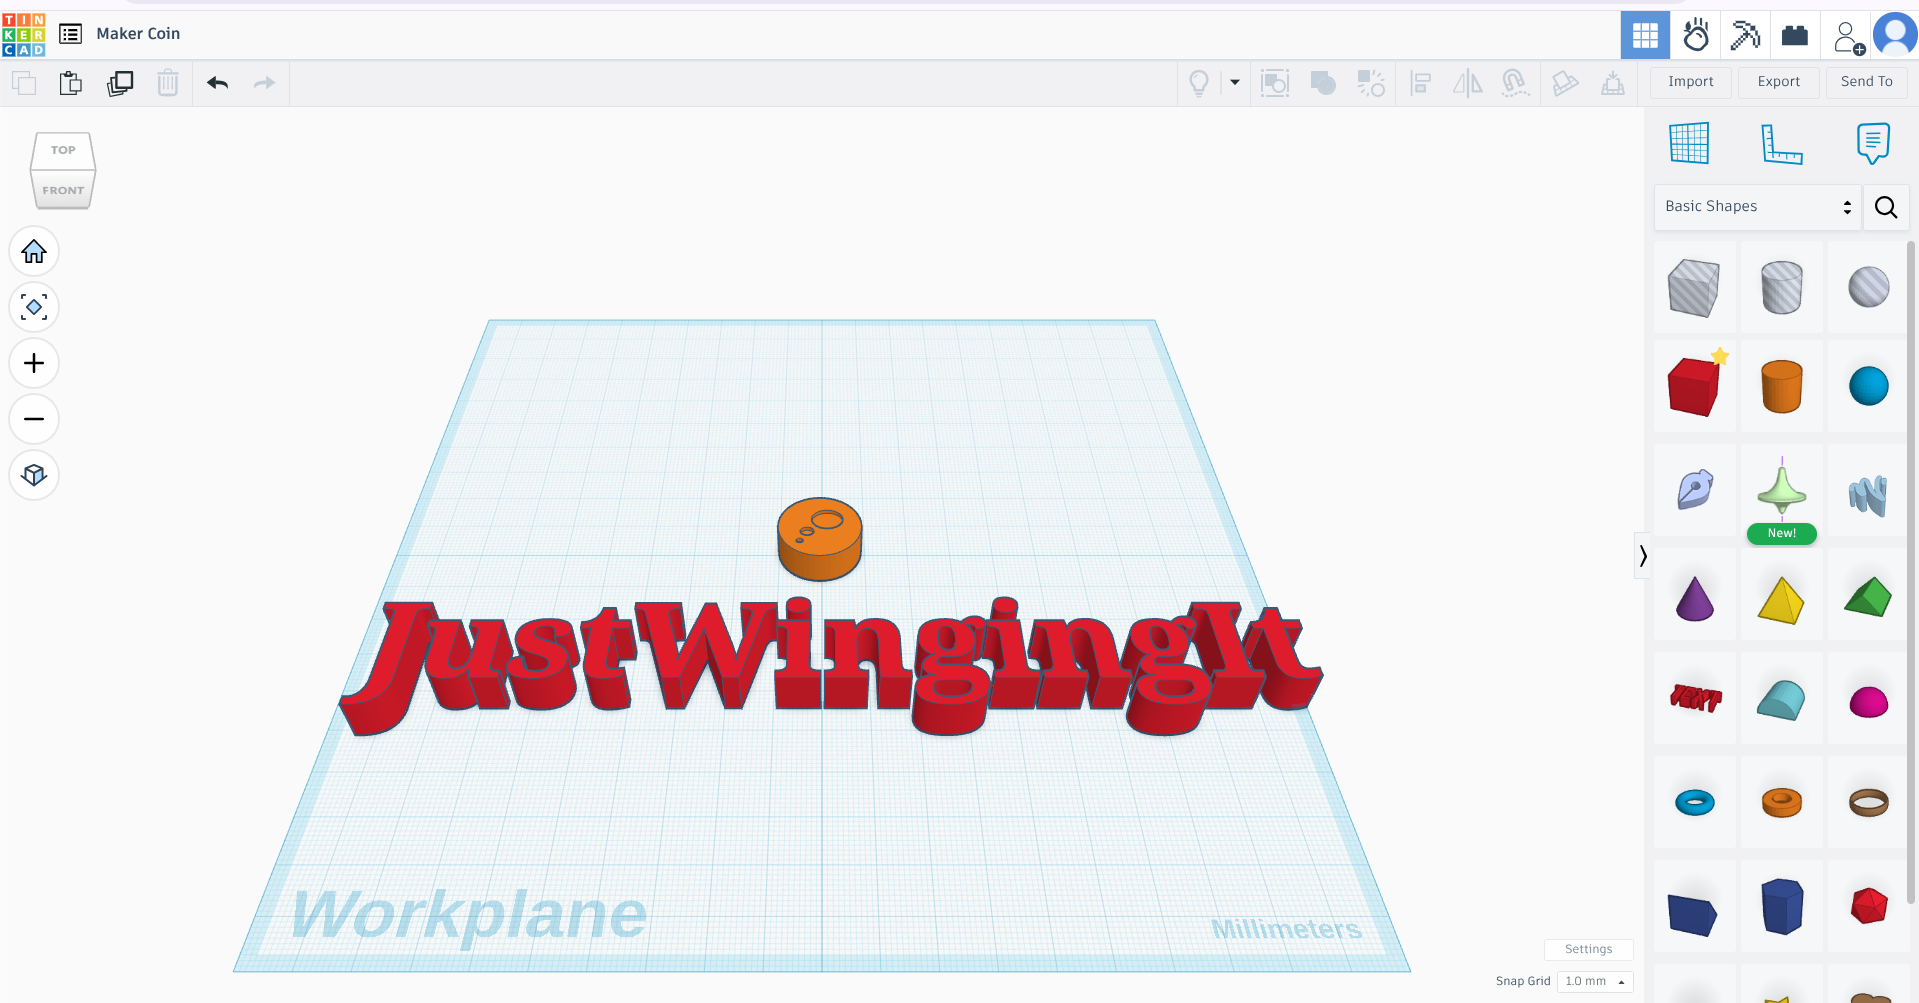Select the brown Ring shape
The width and height of the screenshot is (1919, 1003).
point(1868,802)
